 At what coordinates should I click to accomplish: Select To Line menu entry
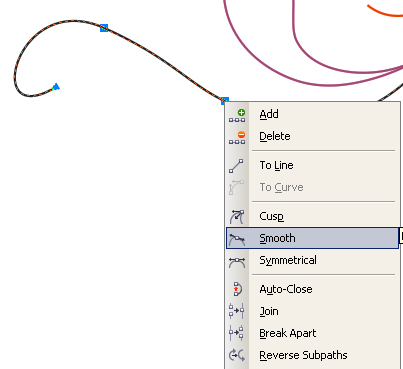pyautogui.click(x=312, y=165)
